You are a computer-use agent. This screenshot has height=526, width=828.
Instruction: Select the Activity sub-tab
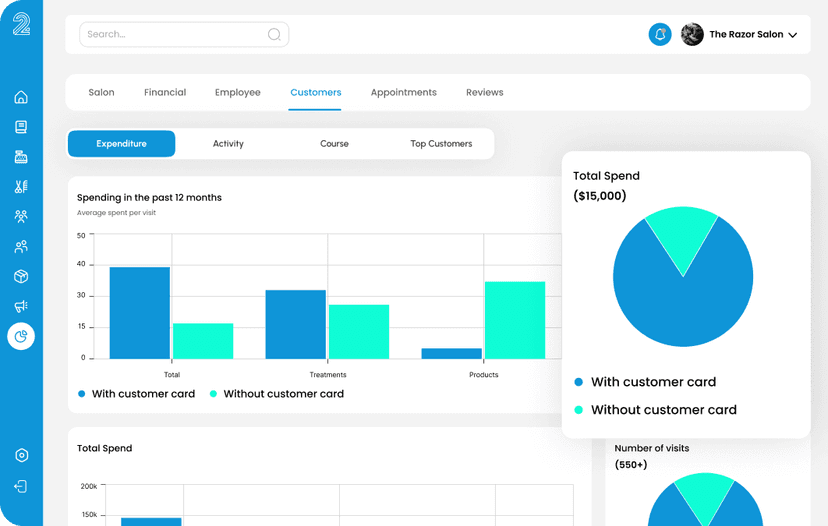pos(228,144)
